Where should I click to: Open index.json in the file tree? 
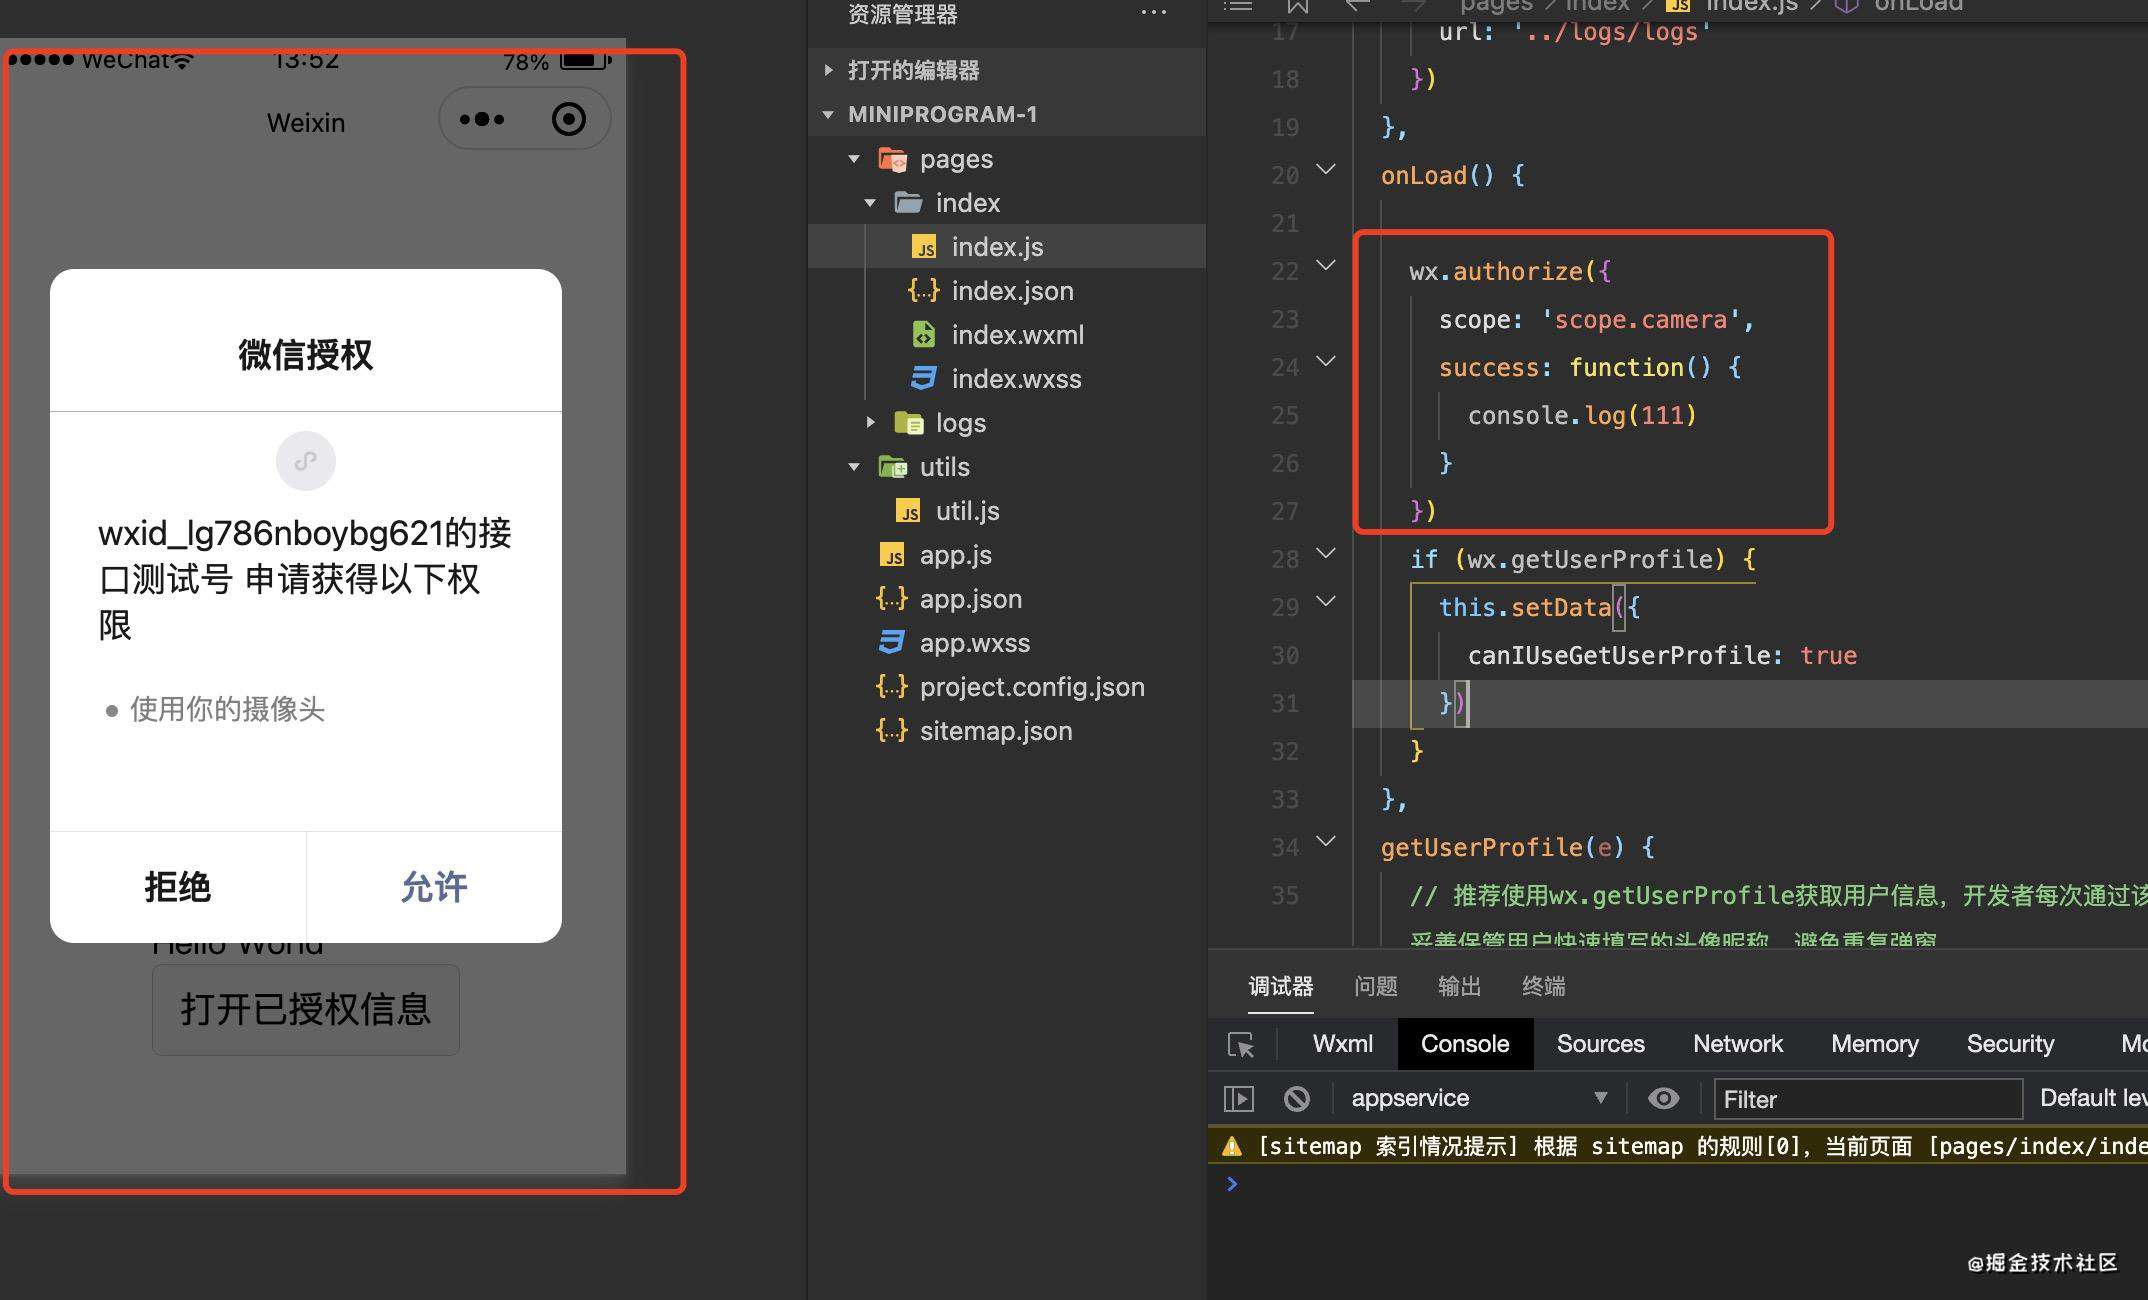click(1007, 291)
